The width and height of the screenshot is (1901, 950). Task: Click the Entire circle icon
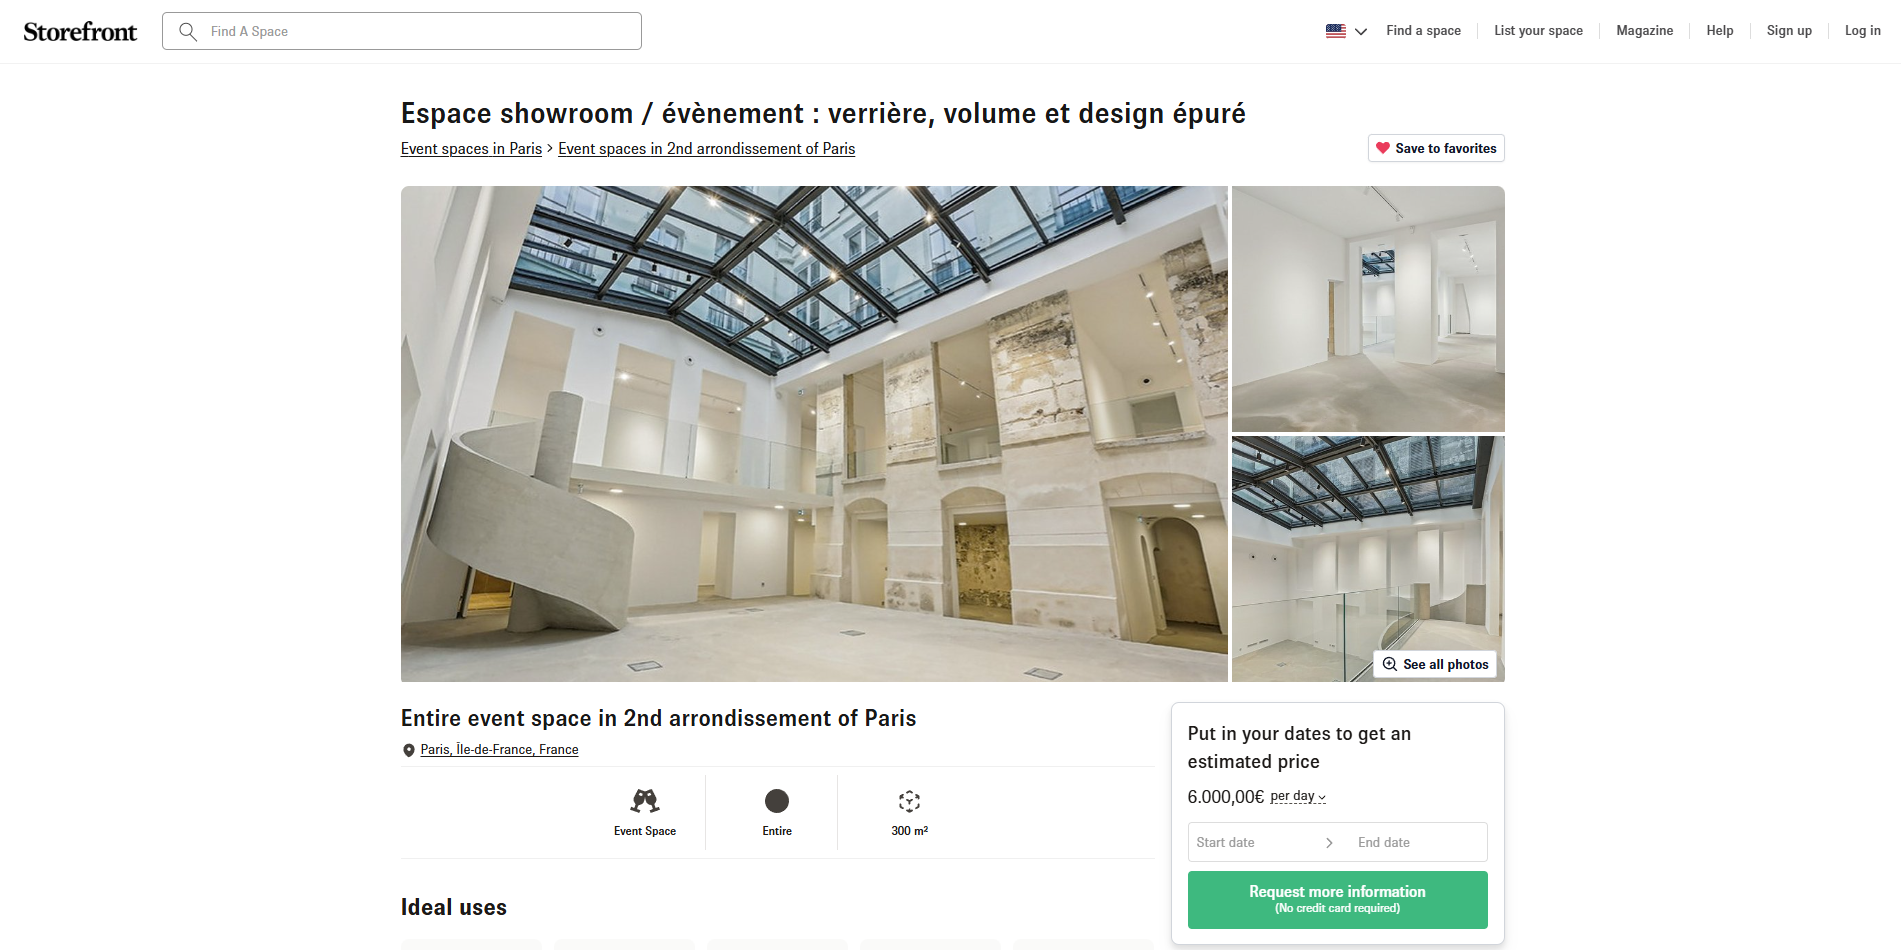(x=777, y=801)
